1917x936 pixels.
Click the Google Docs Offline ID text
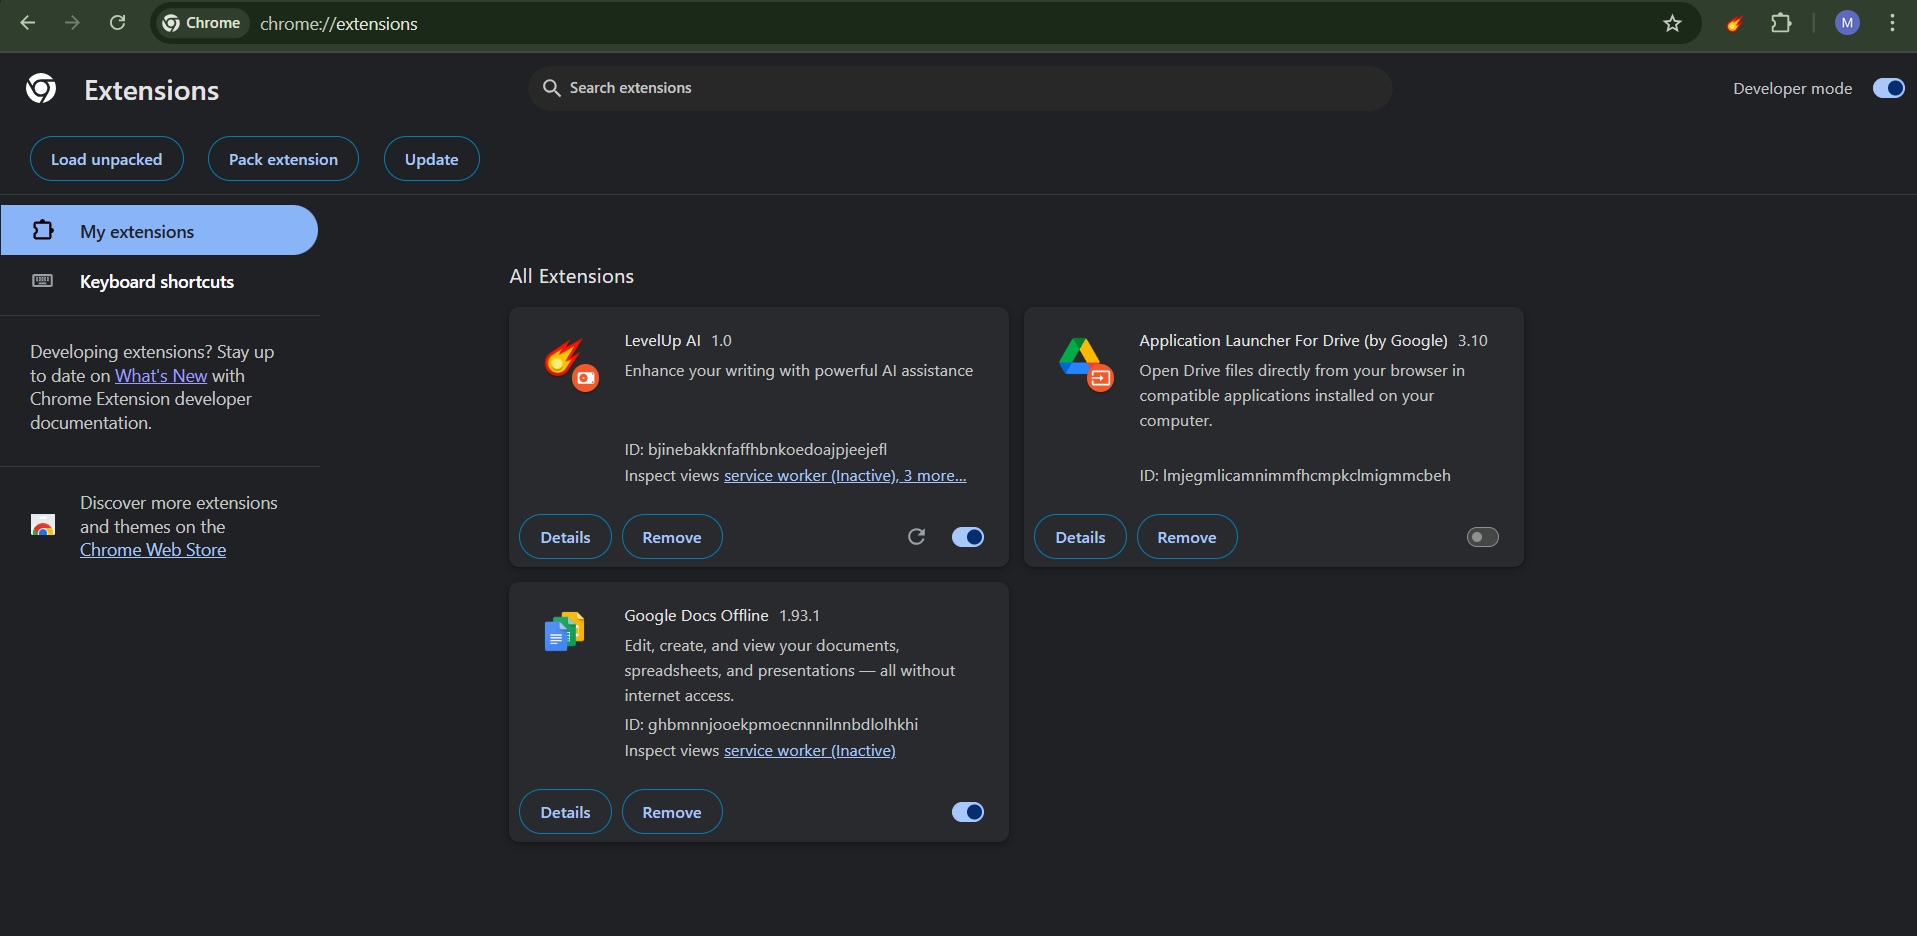(771, 725)
